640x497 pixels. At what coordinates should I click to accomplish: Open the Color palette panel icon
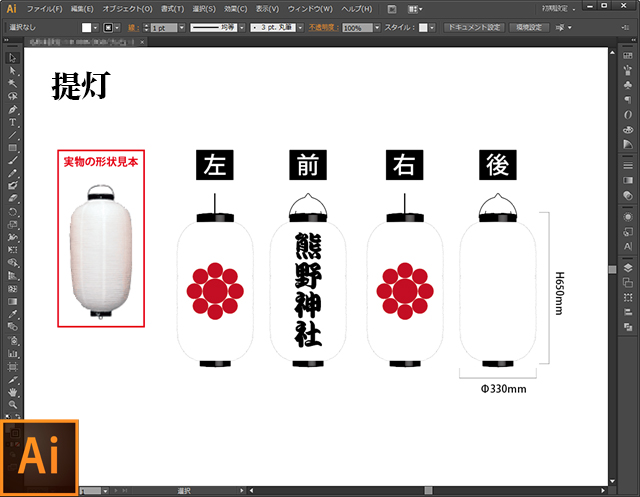click(x=628, y=129)
